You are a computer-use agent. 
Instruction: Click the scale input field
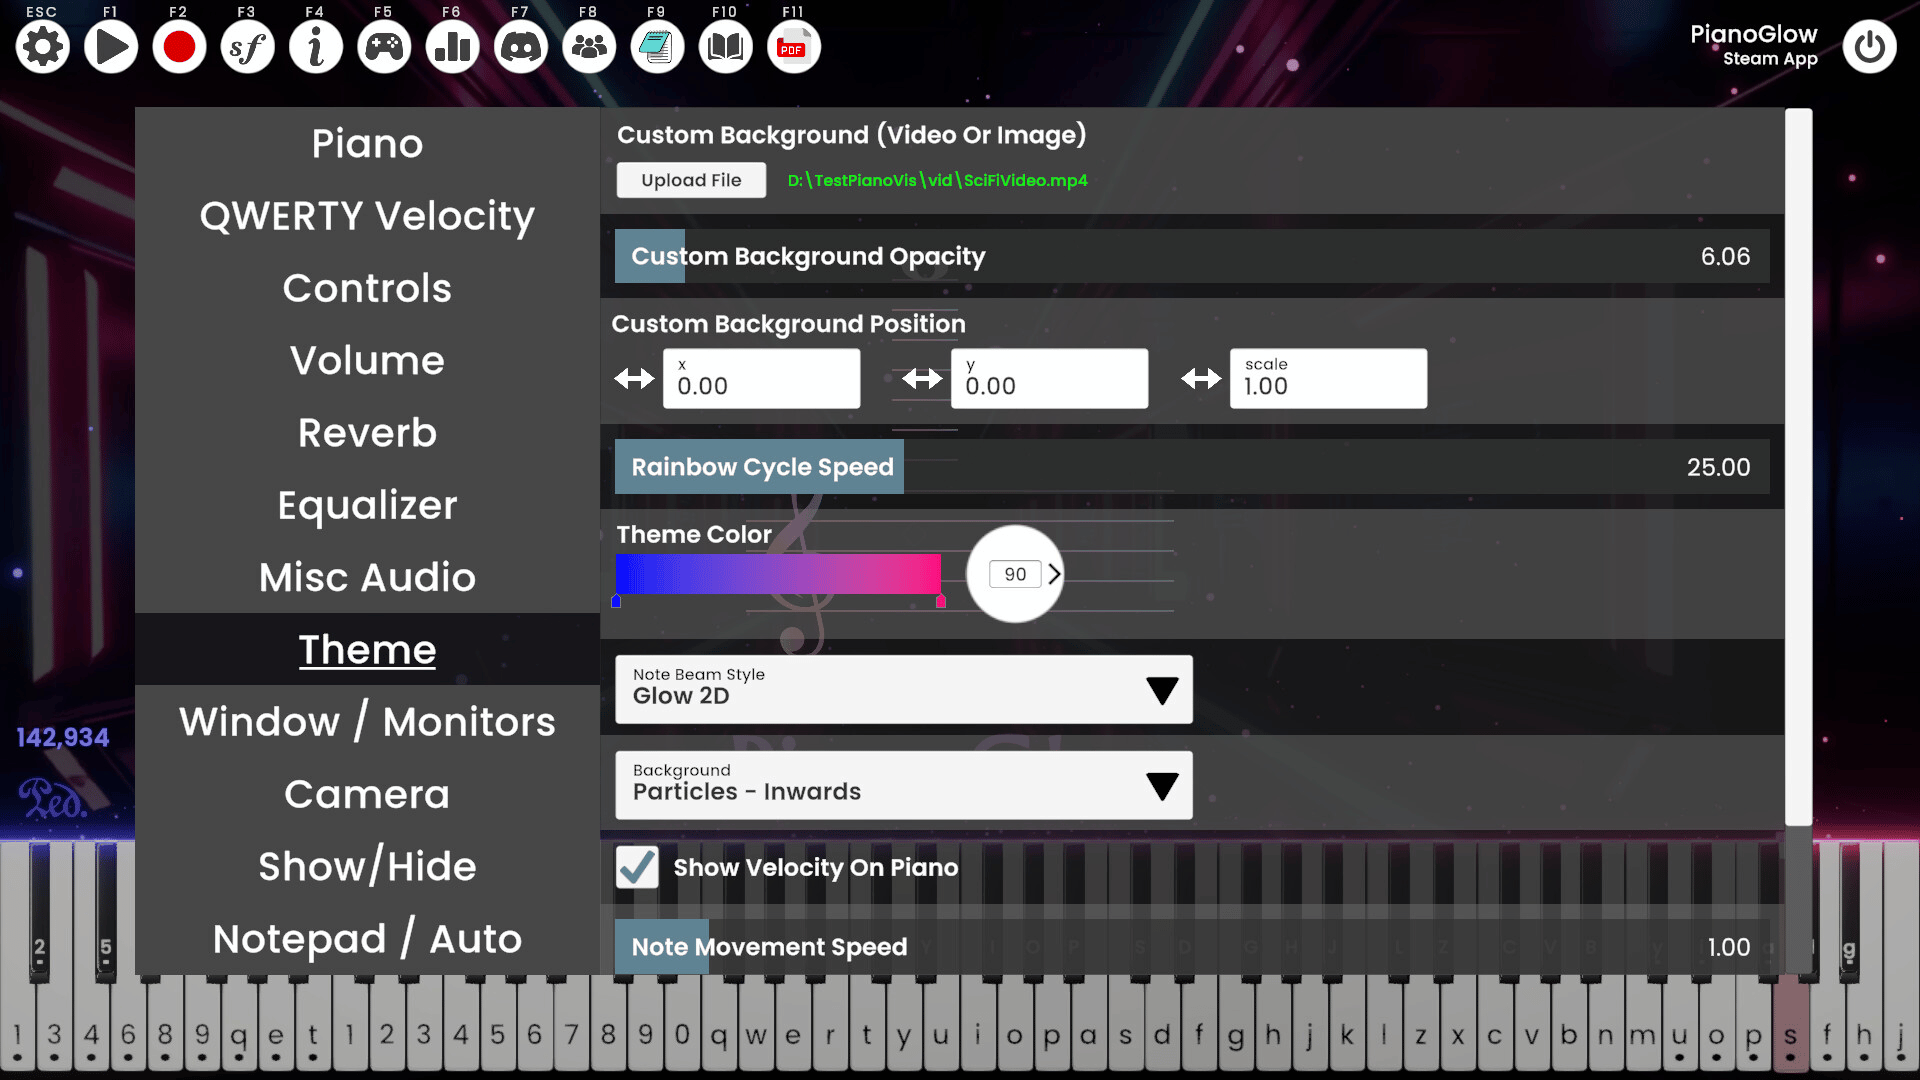(1327, 379)
